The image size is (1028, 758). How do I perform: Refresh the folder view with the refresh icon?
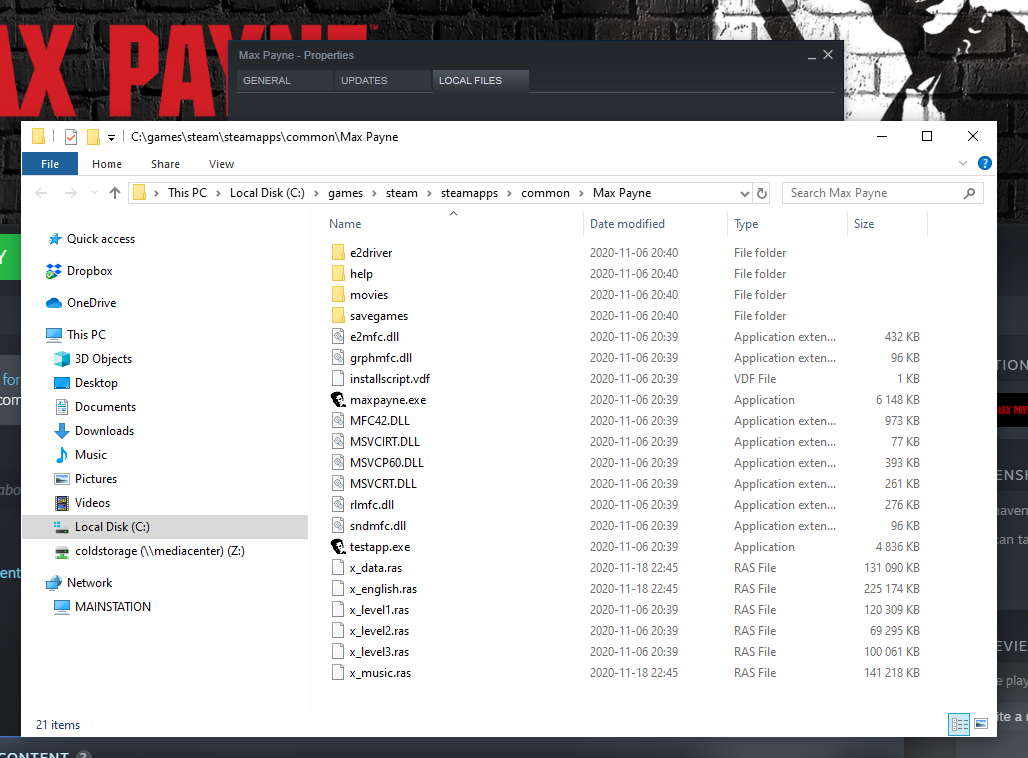coord(761,192)
